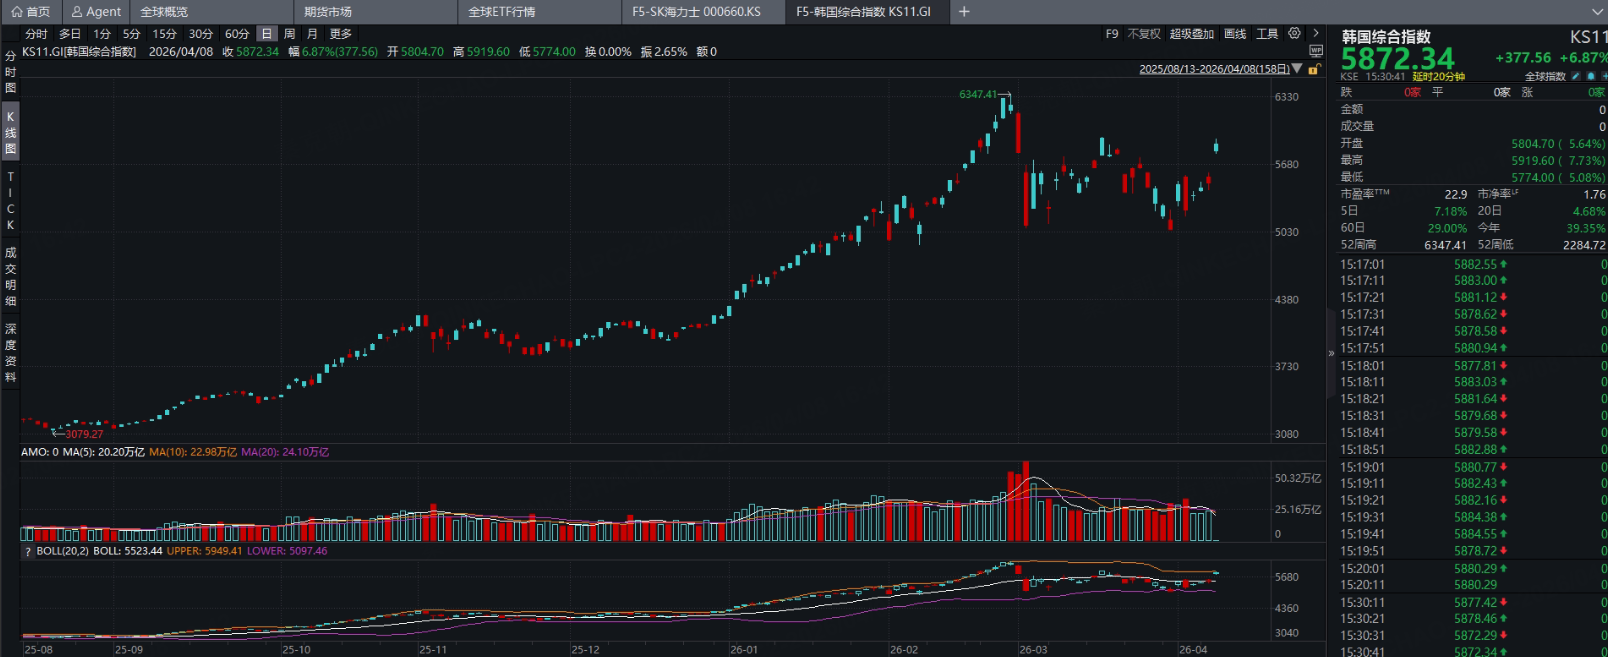The width and height of the screenshot is (1608, 657).
Task: Click the BOLL indicator question mark
Action: (28, 551)
